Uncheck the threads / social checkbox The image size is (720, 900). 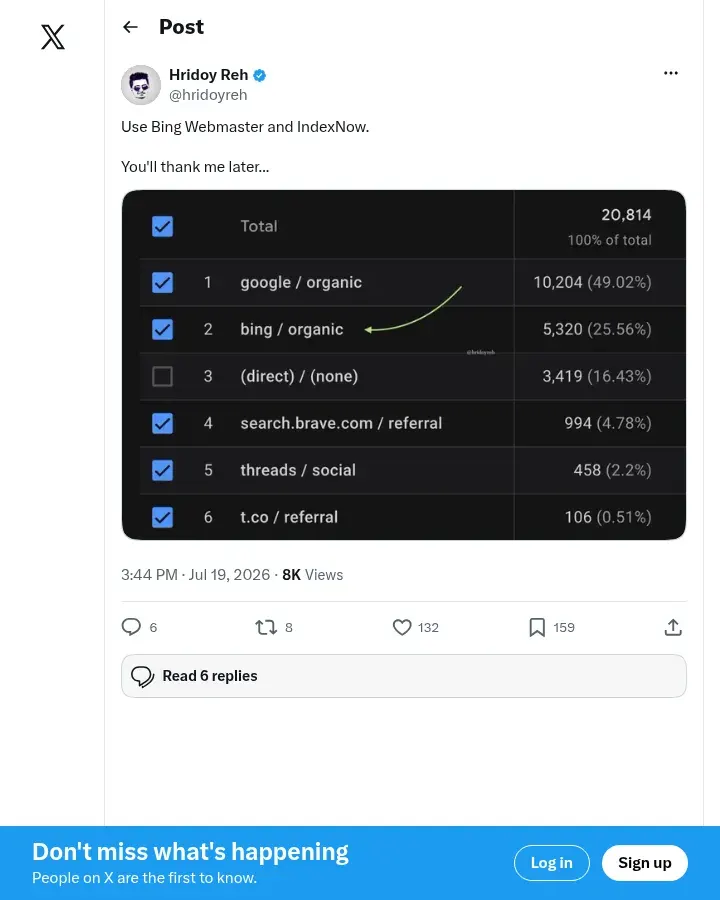[162, 470]
